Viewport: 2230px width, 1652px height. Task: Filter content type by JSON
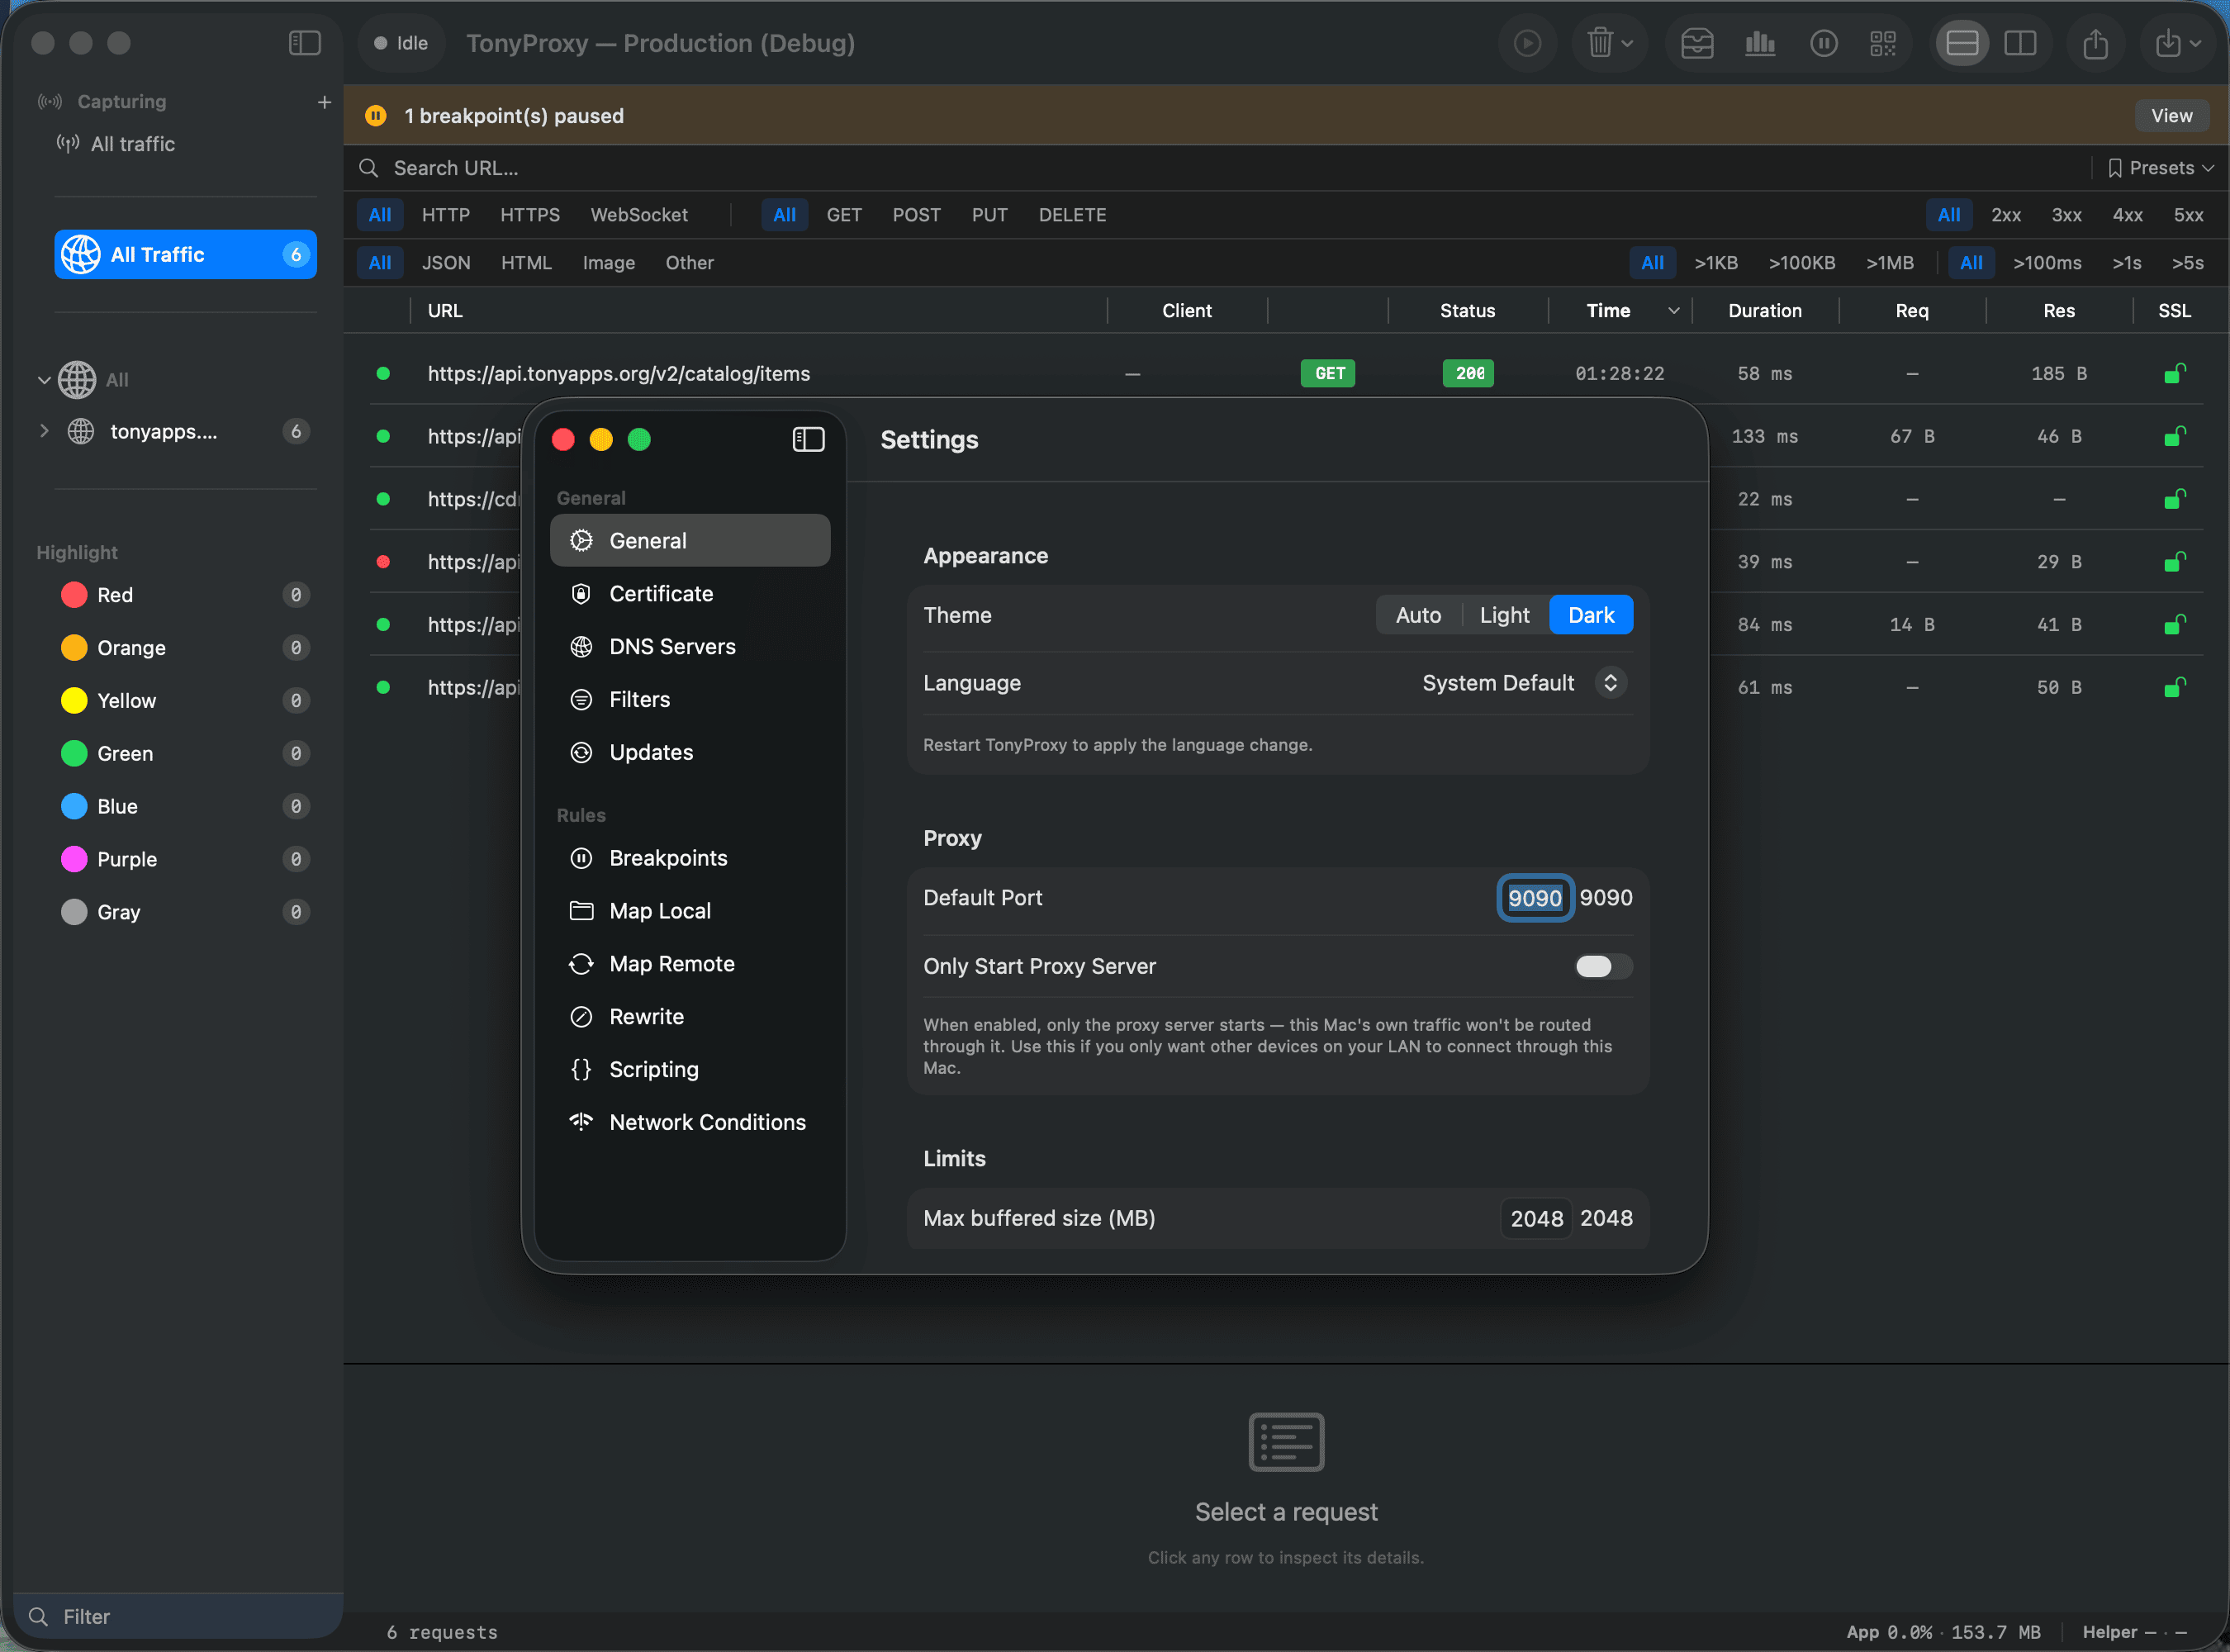[446, 263]
